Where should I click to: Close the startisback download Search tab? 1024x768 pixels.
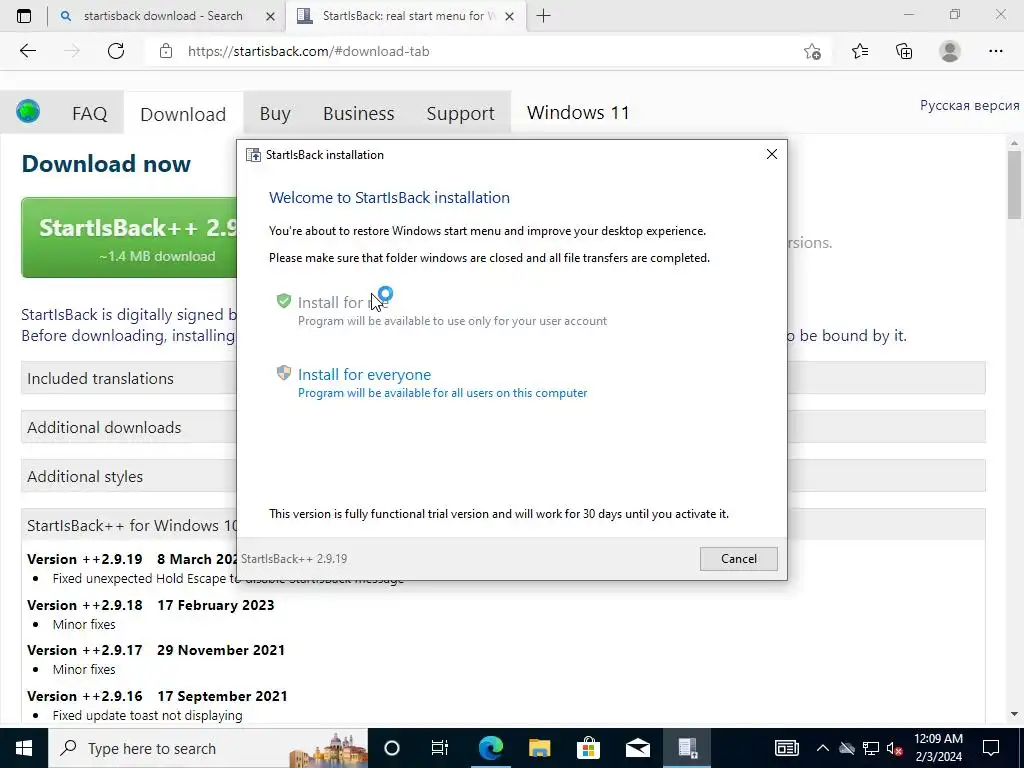pos(270,16)
